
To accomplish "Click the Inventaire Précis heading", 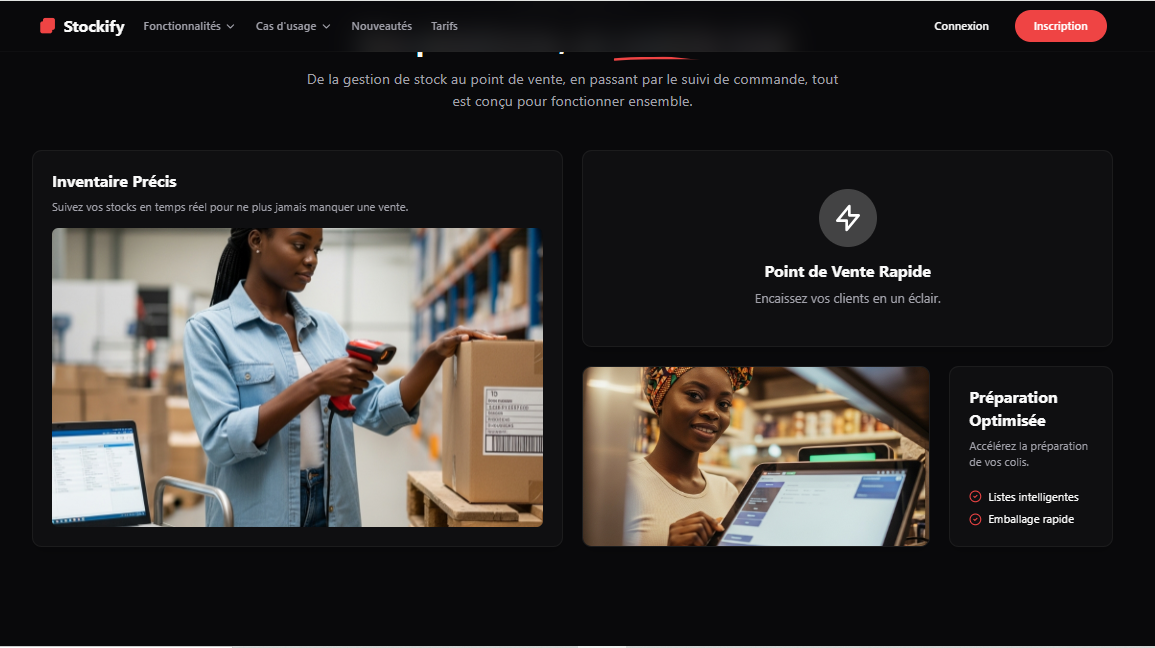I will 114,182.
